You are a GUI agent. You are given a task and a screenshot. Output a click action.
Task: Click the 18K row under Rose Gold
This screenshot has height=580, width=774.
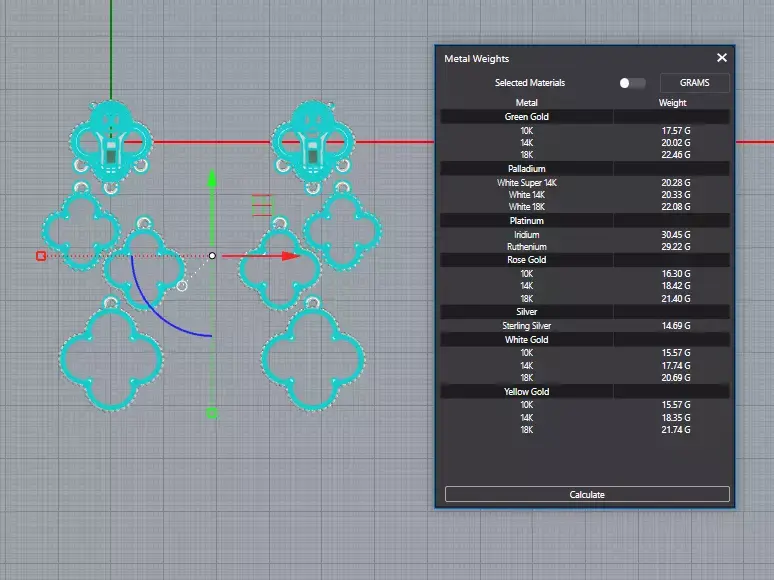(585, 298)
